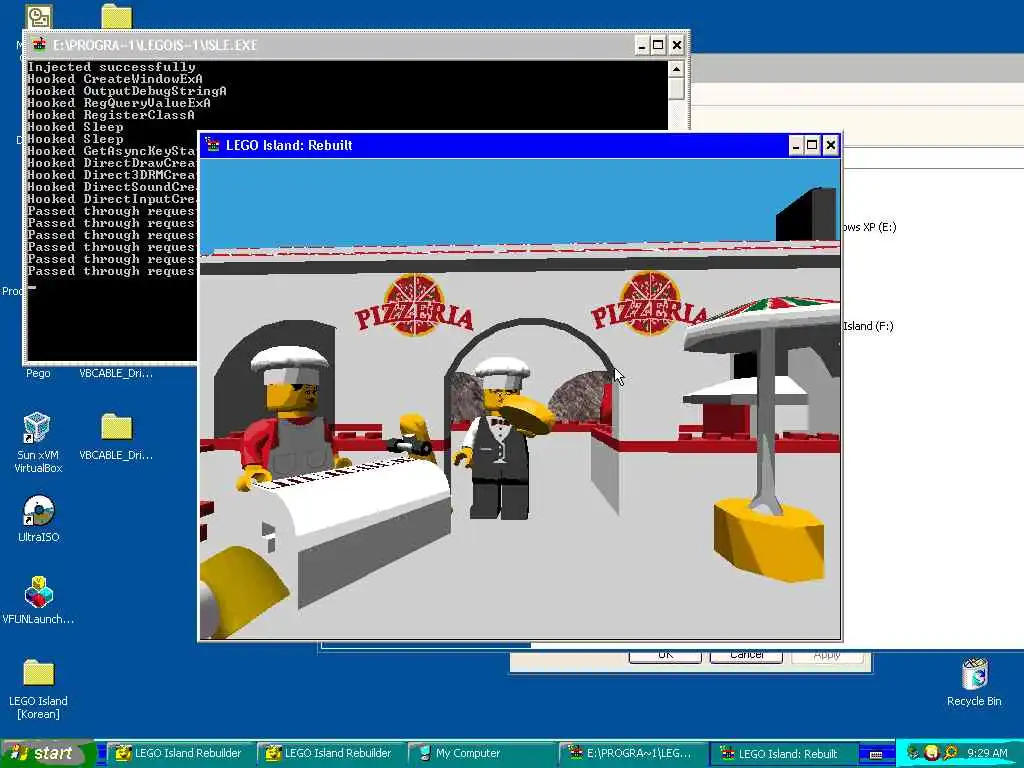Click the 'Pego' desktop label

point(38,373)
